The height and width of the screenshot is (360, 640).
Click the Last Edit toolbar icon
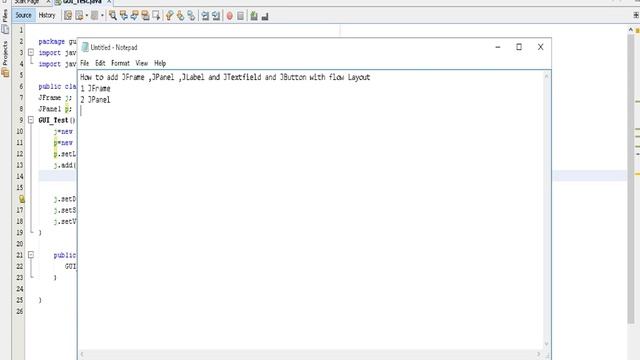pos(68,16)
